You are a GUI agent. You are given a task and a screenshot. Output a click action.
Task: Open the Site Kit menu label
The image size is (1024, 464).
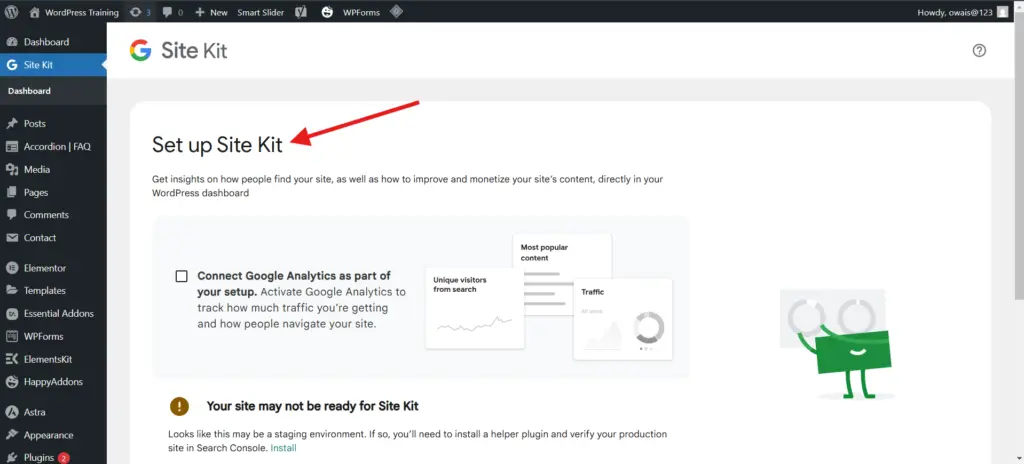click(39, 65)
